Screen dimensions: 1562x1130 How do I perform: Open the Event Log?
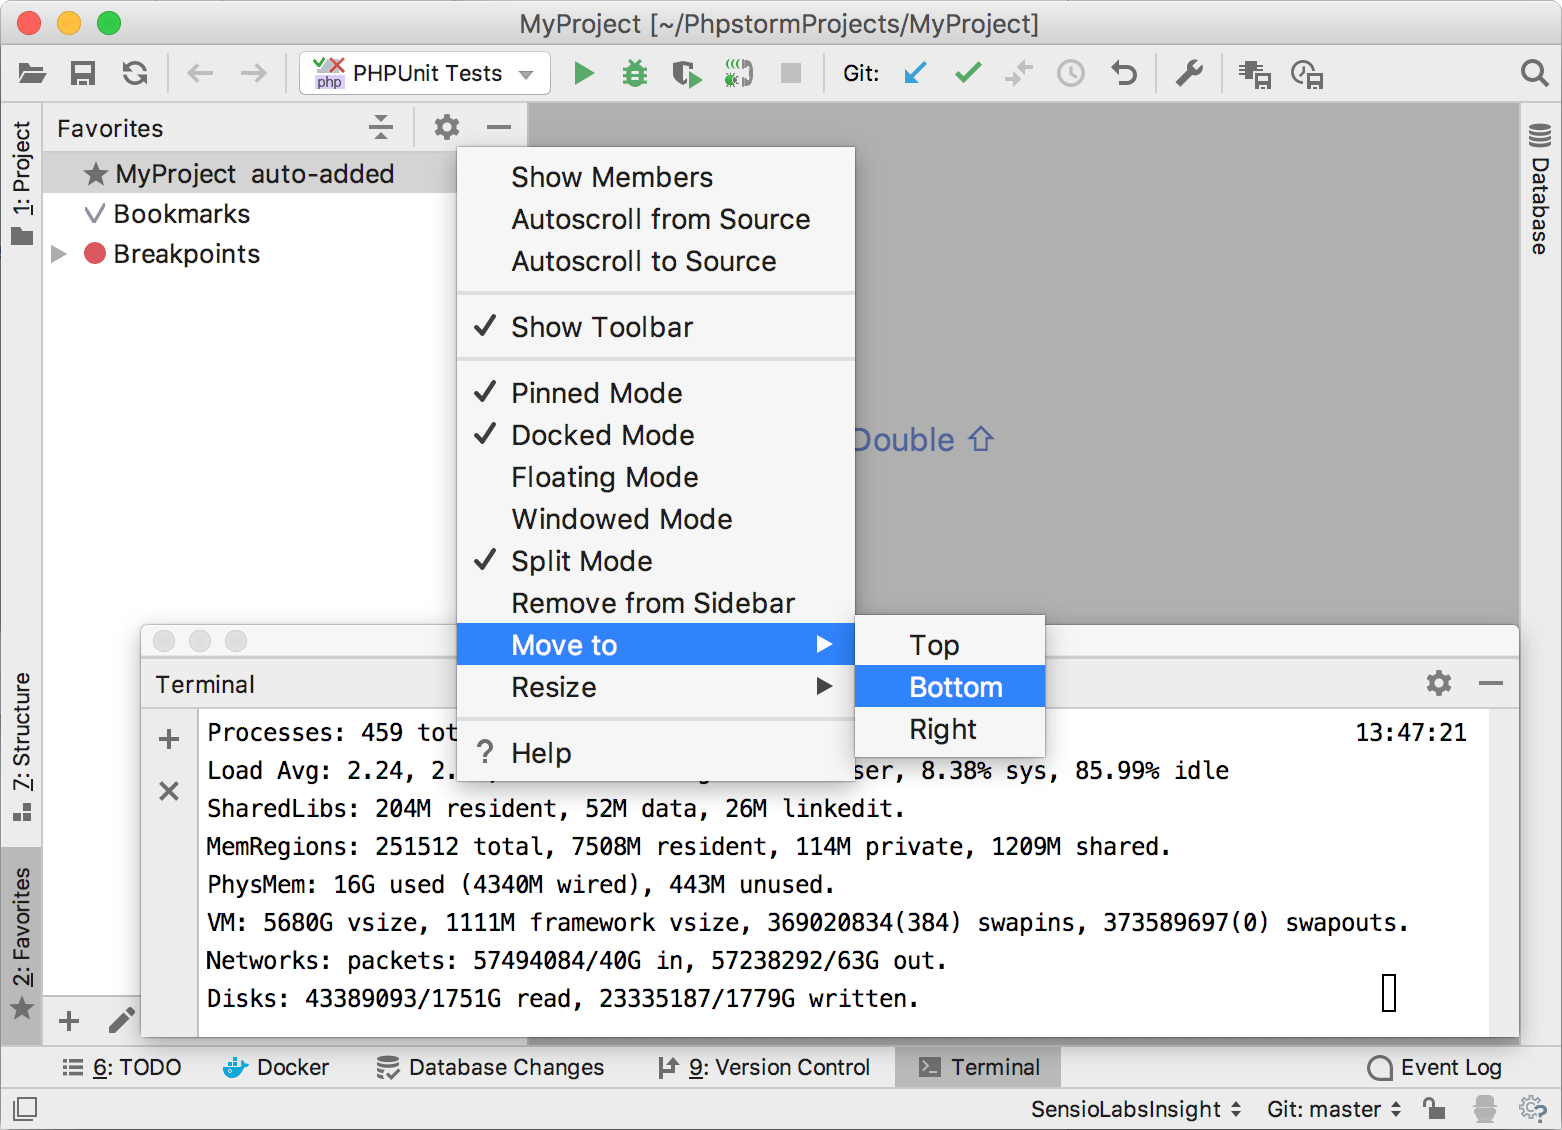(1435, 1067)
